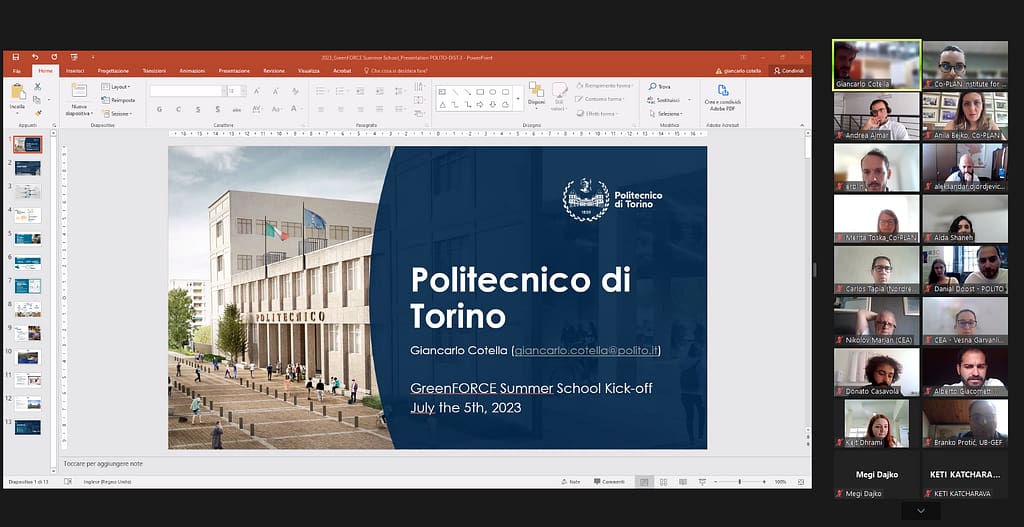Image resolution: width=1024 pixels, height=527 pixels.
Task: Switch to the Progettazione tab
Action: (113, 71)
